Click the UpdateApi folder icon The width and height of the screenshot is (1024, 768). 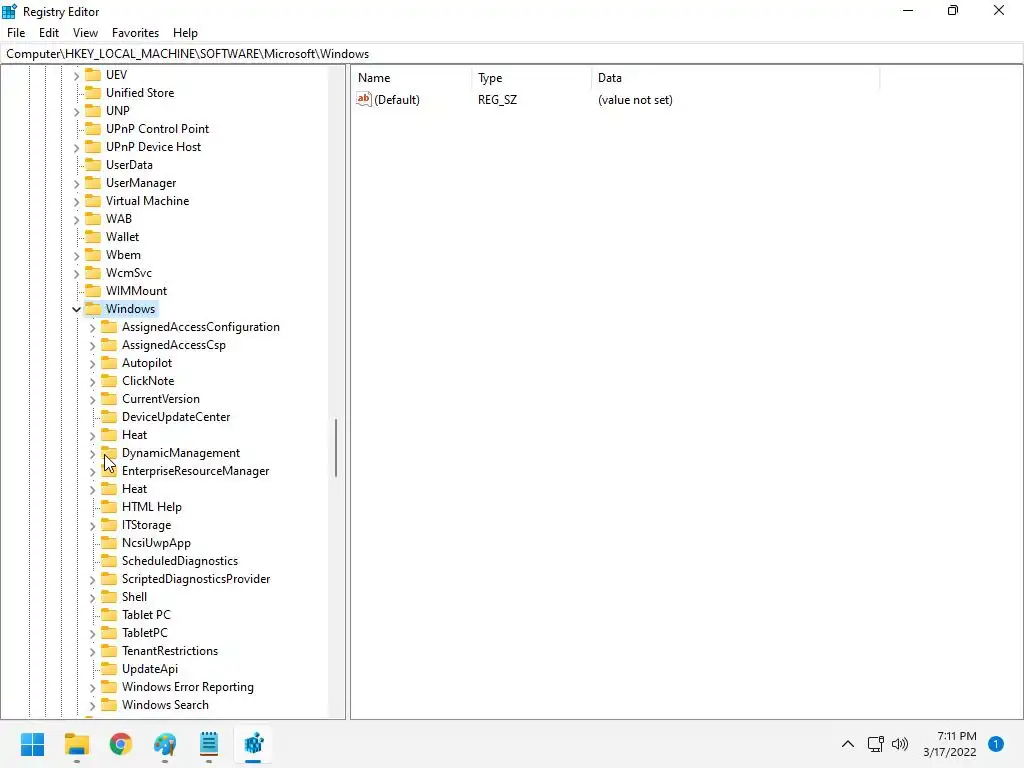tap(109, 669)
